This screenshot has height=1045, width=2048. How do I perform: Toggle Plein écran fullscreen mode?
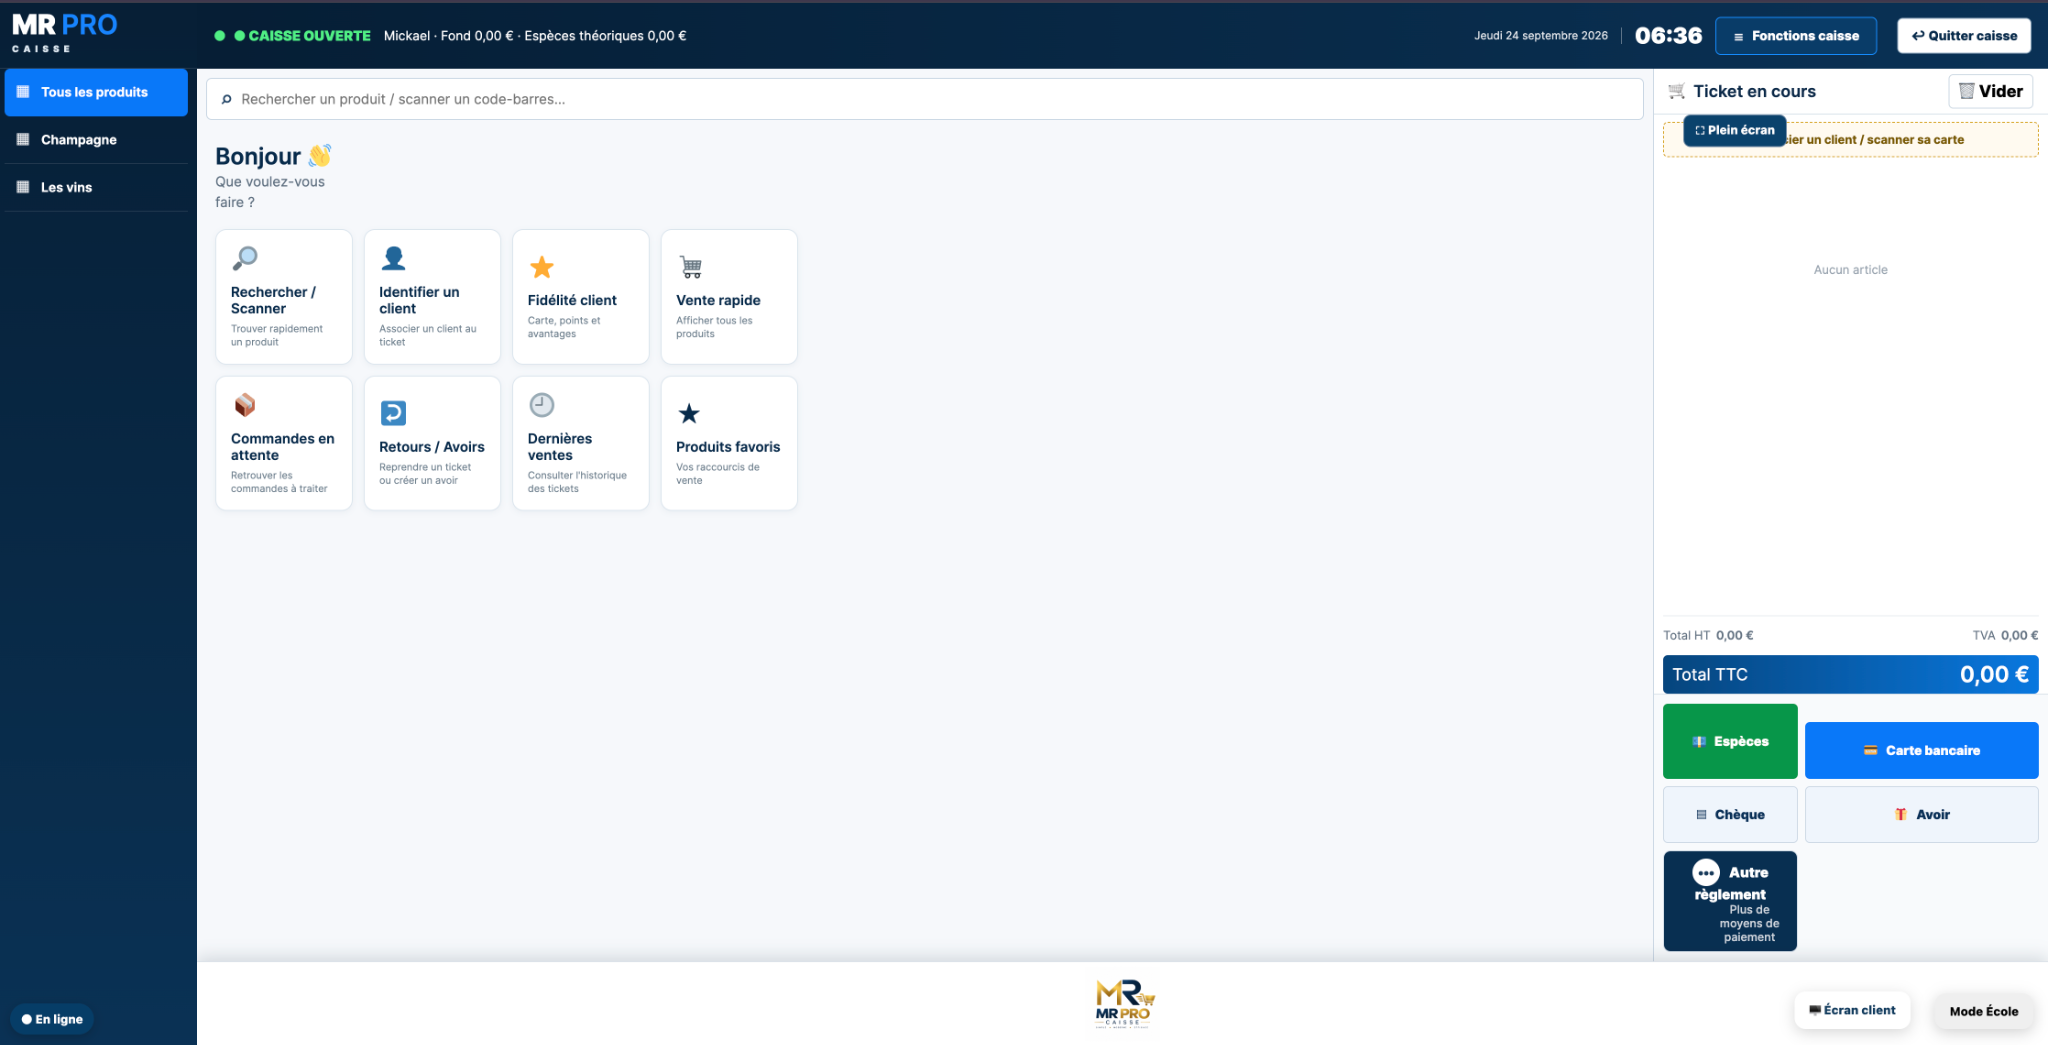(x=1734, y=130)
